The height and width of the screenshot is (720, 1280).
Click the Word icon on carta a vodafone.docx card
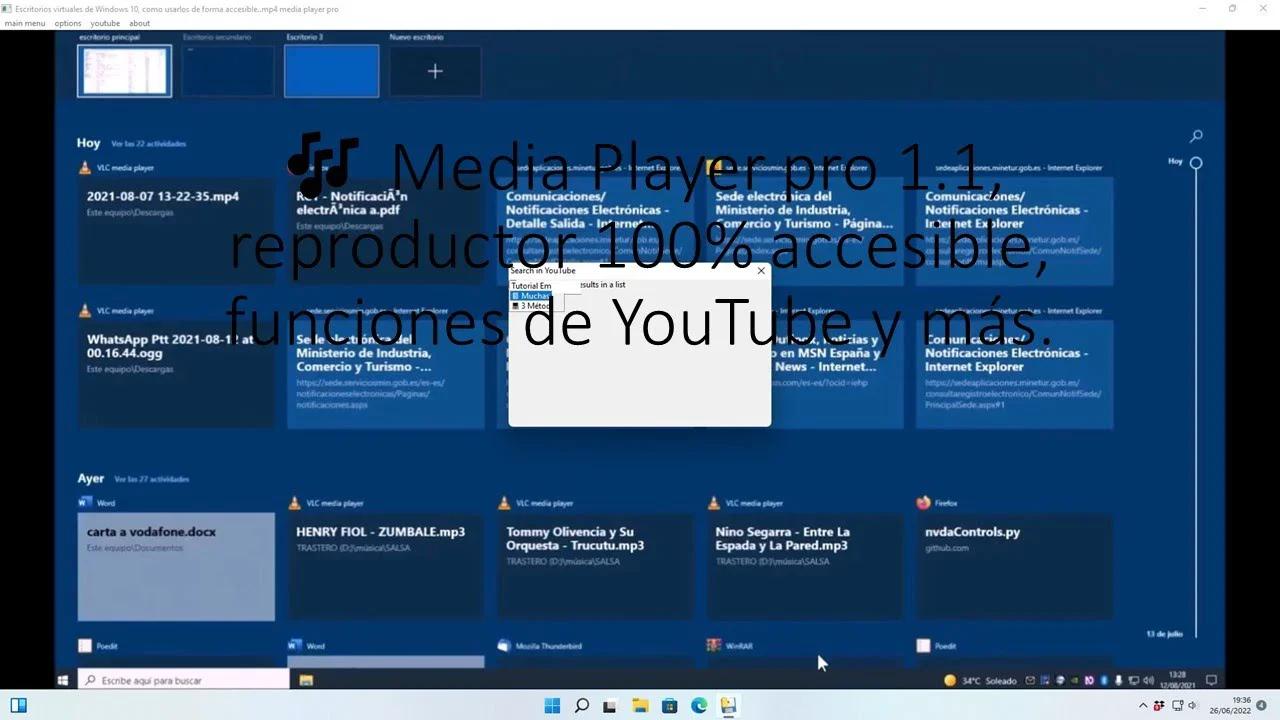(86, 503)
